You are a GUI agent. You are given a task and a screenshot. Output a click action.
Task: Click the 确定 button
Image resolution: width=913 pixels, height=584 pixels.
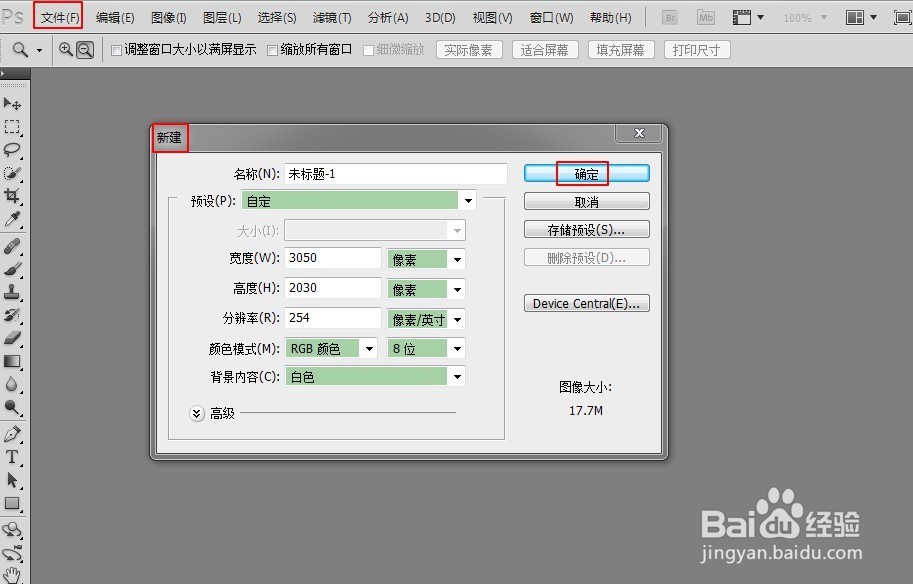585,172
